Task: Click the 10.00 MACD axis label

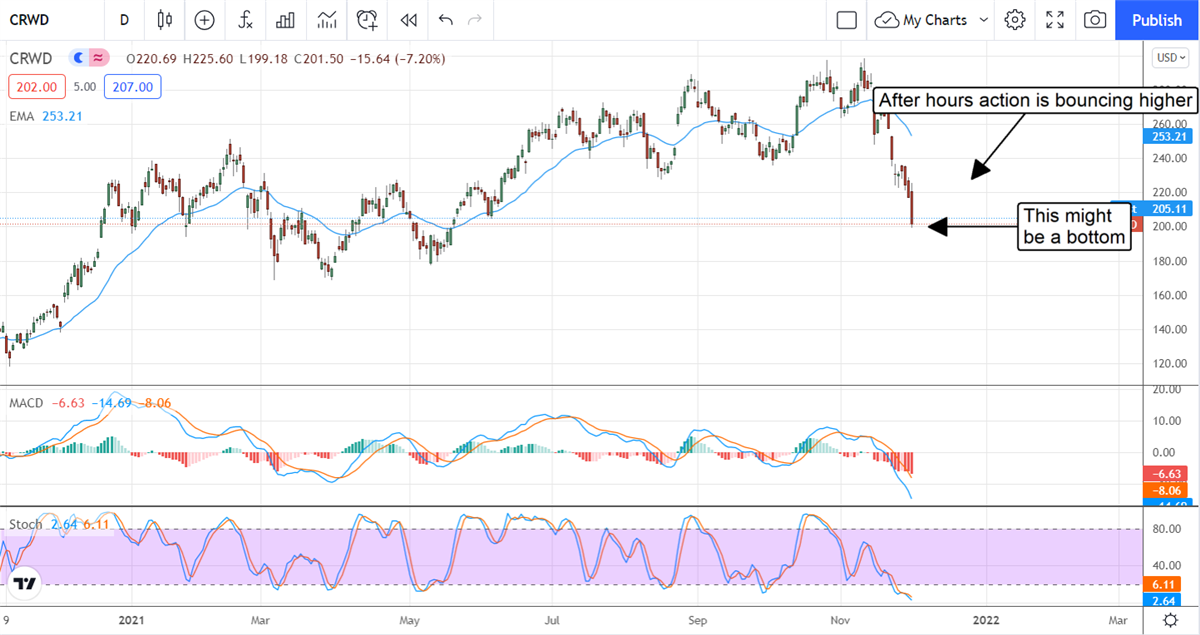Action: pyautogui.click(x=1165, y=421)
